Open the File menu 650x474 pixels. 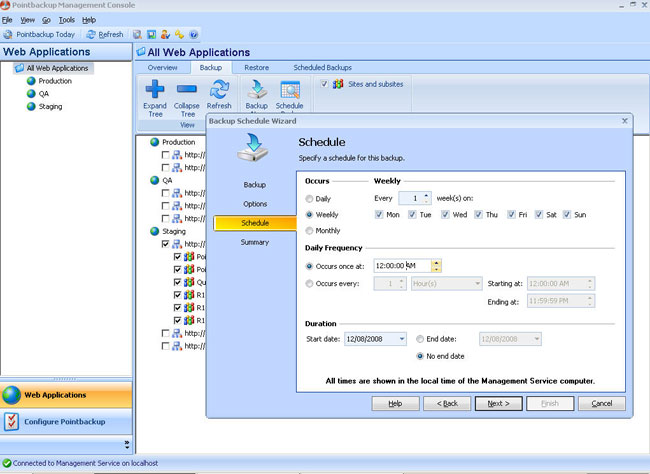pos(7,20)
